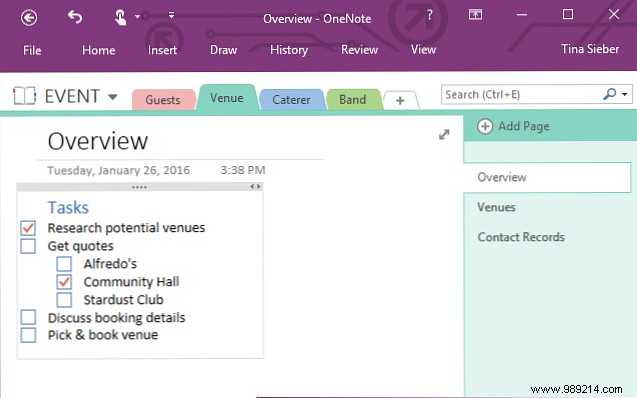This screenshot has width=637, height=398.
Task: Click the text Get quotes
Action: 80,246
